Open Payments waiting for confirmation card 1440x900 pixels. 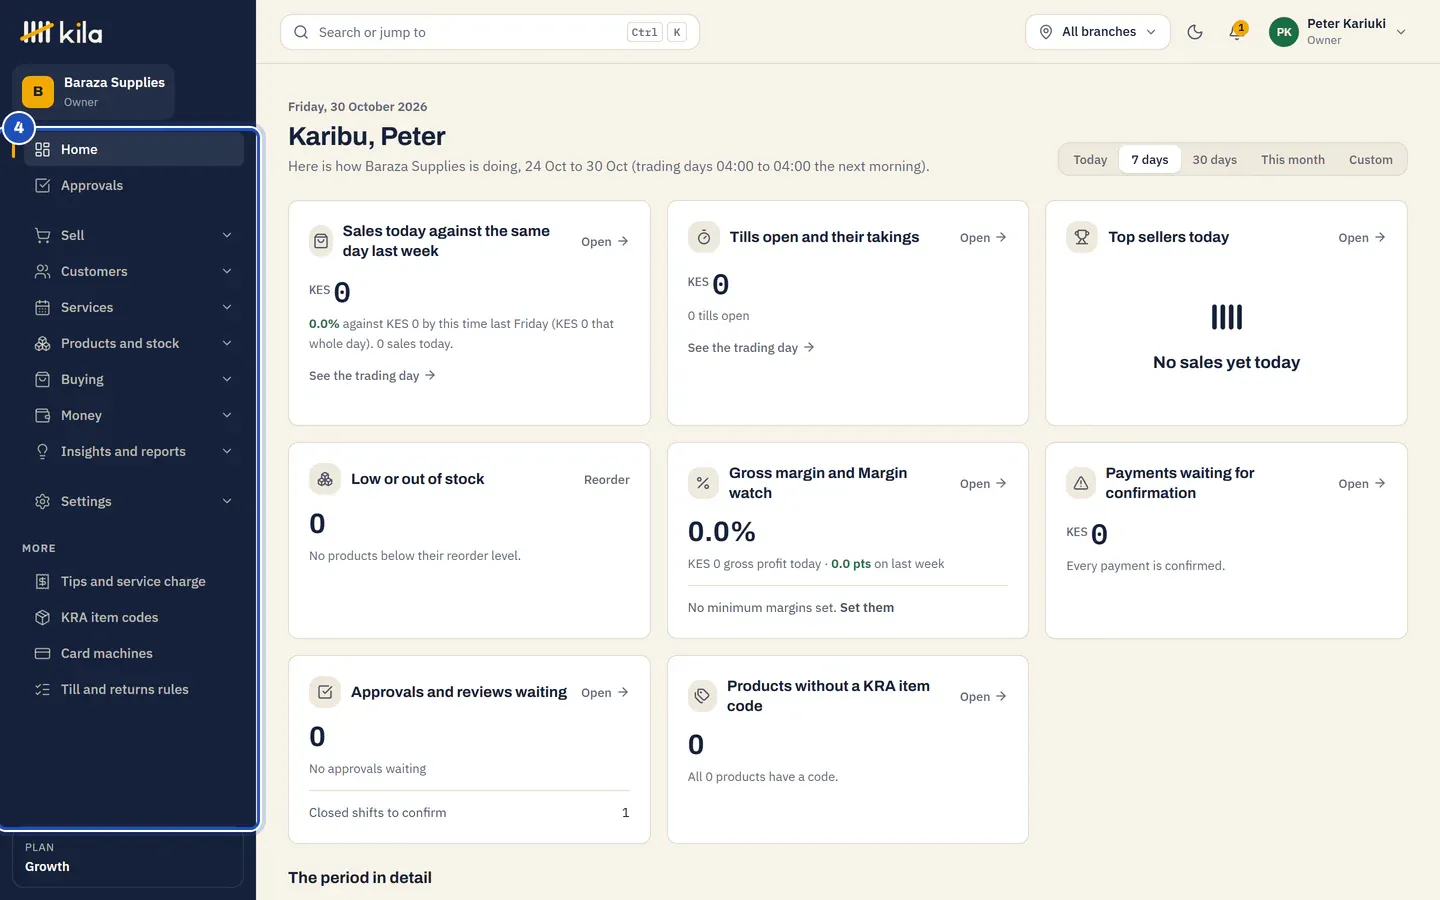1362,484
